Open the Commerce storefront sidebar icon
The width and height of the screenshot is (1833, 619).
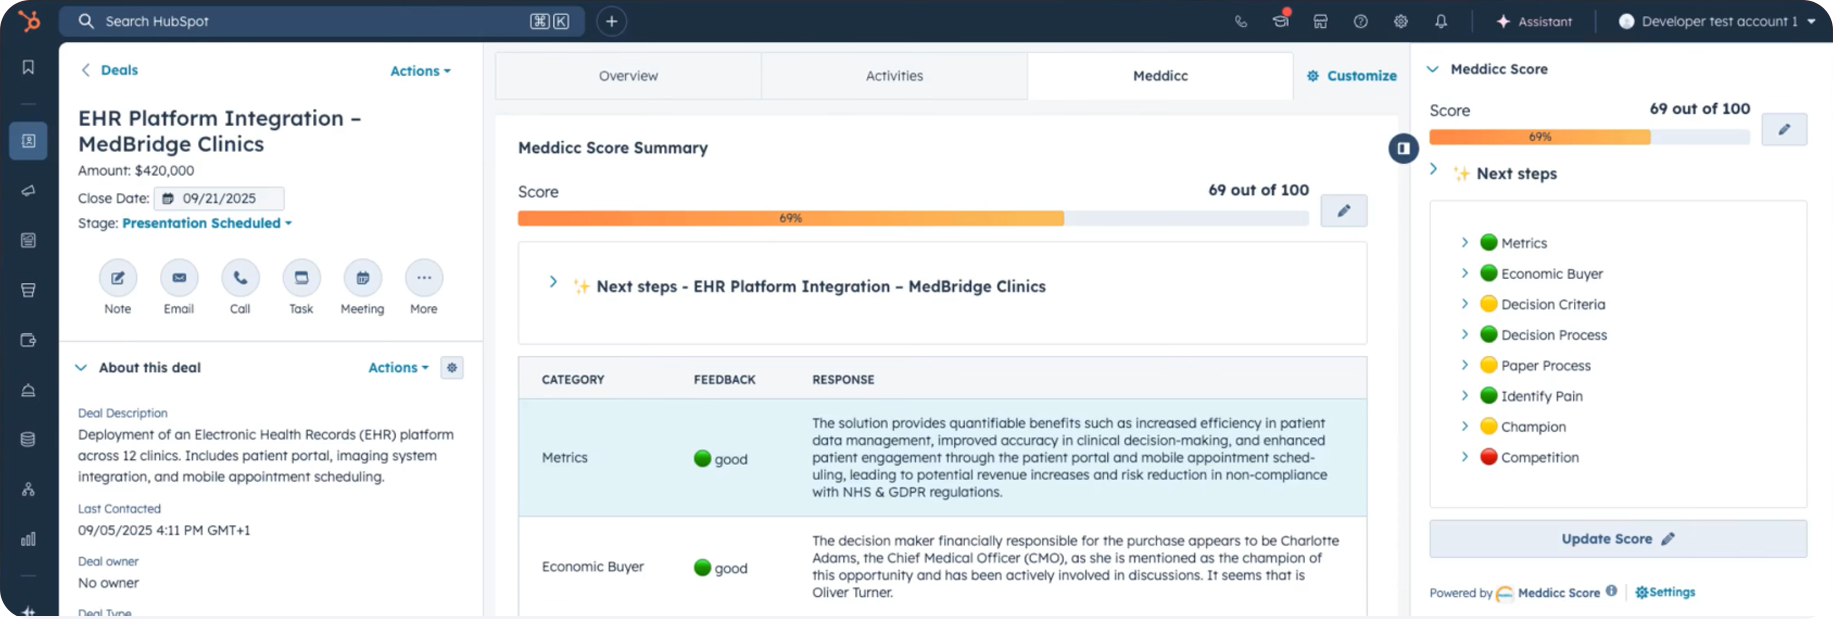pyautogui.click(x=28, y=290)
